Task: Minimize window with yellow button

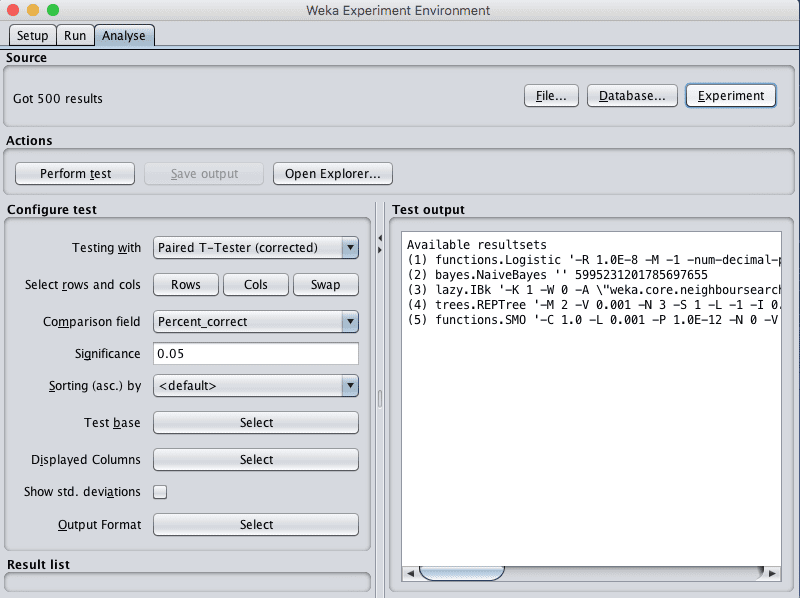Action: coord(33,10)
